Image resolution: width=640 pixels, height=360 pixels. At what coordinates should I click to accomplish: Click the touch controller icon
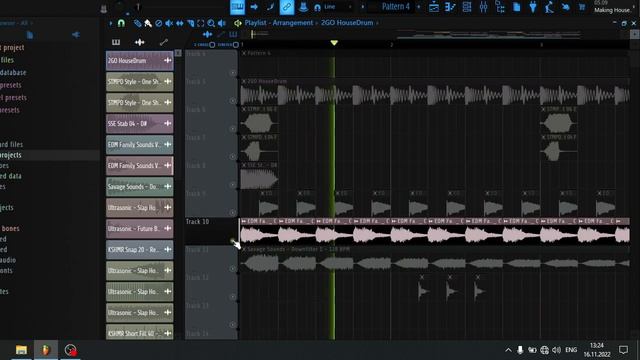[565, 7]
